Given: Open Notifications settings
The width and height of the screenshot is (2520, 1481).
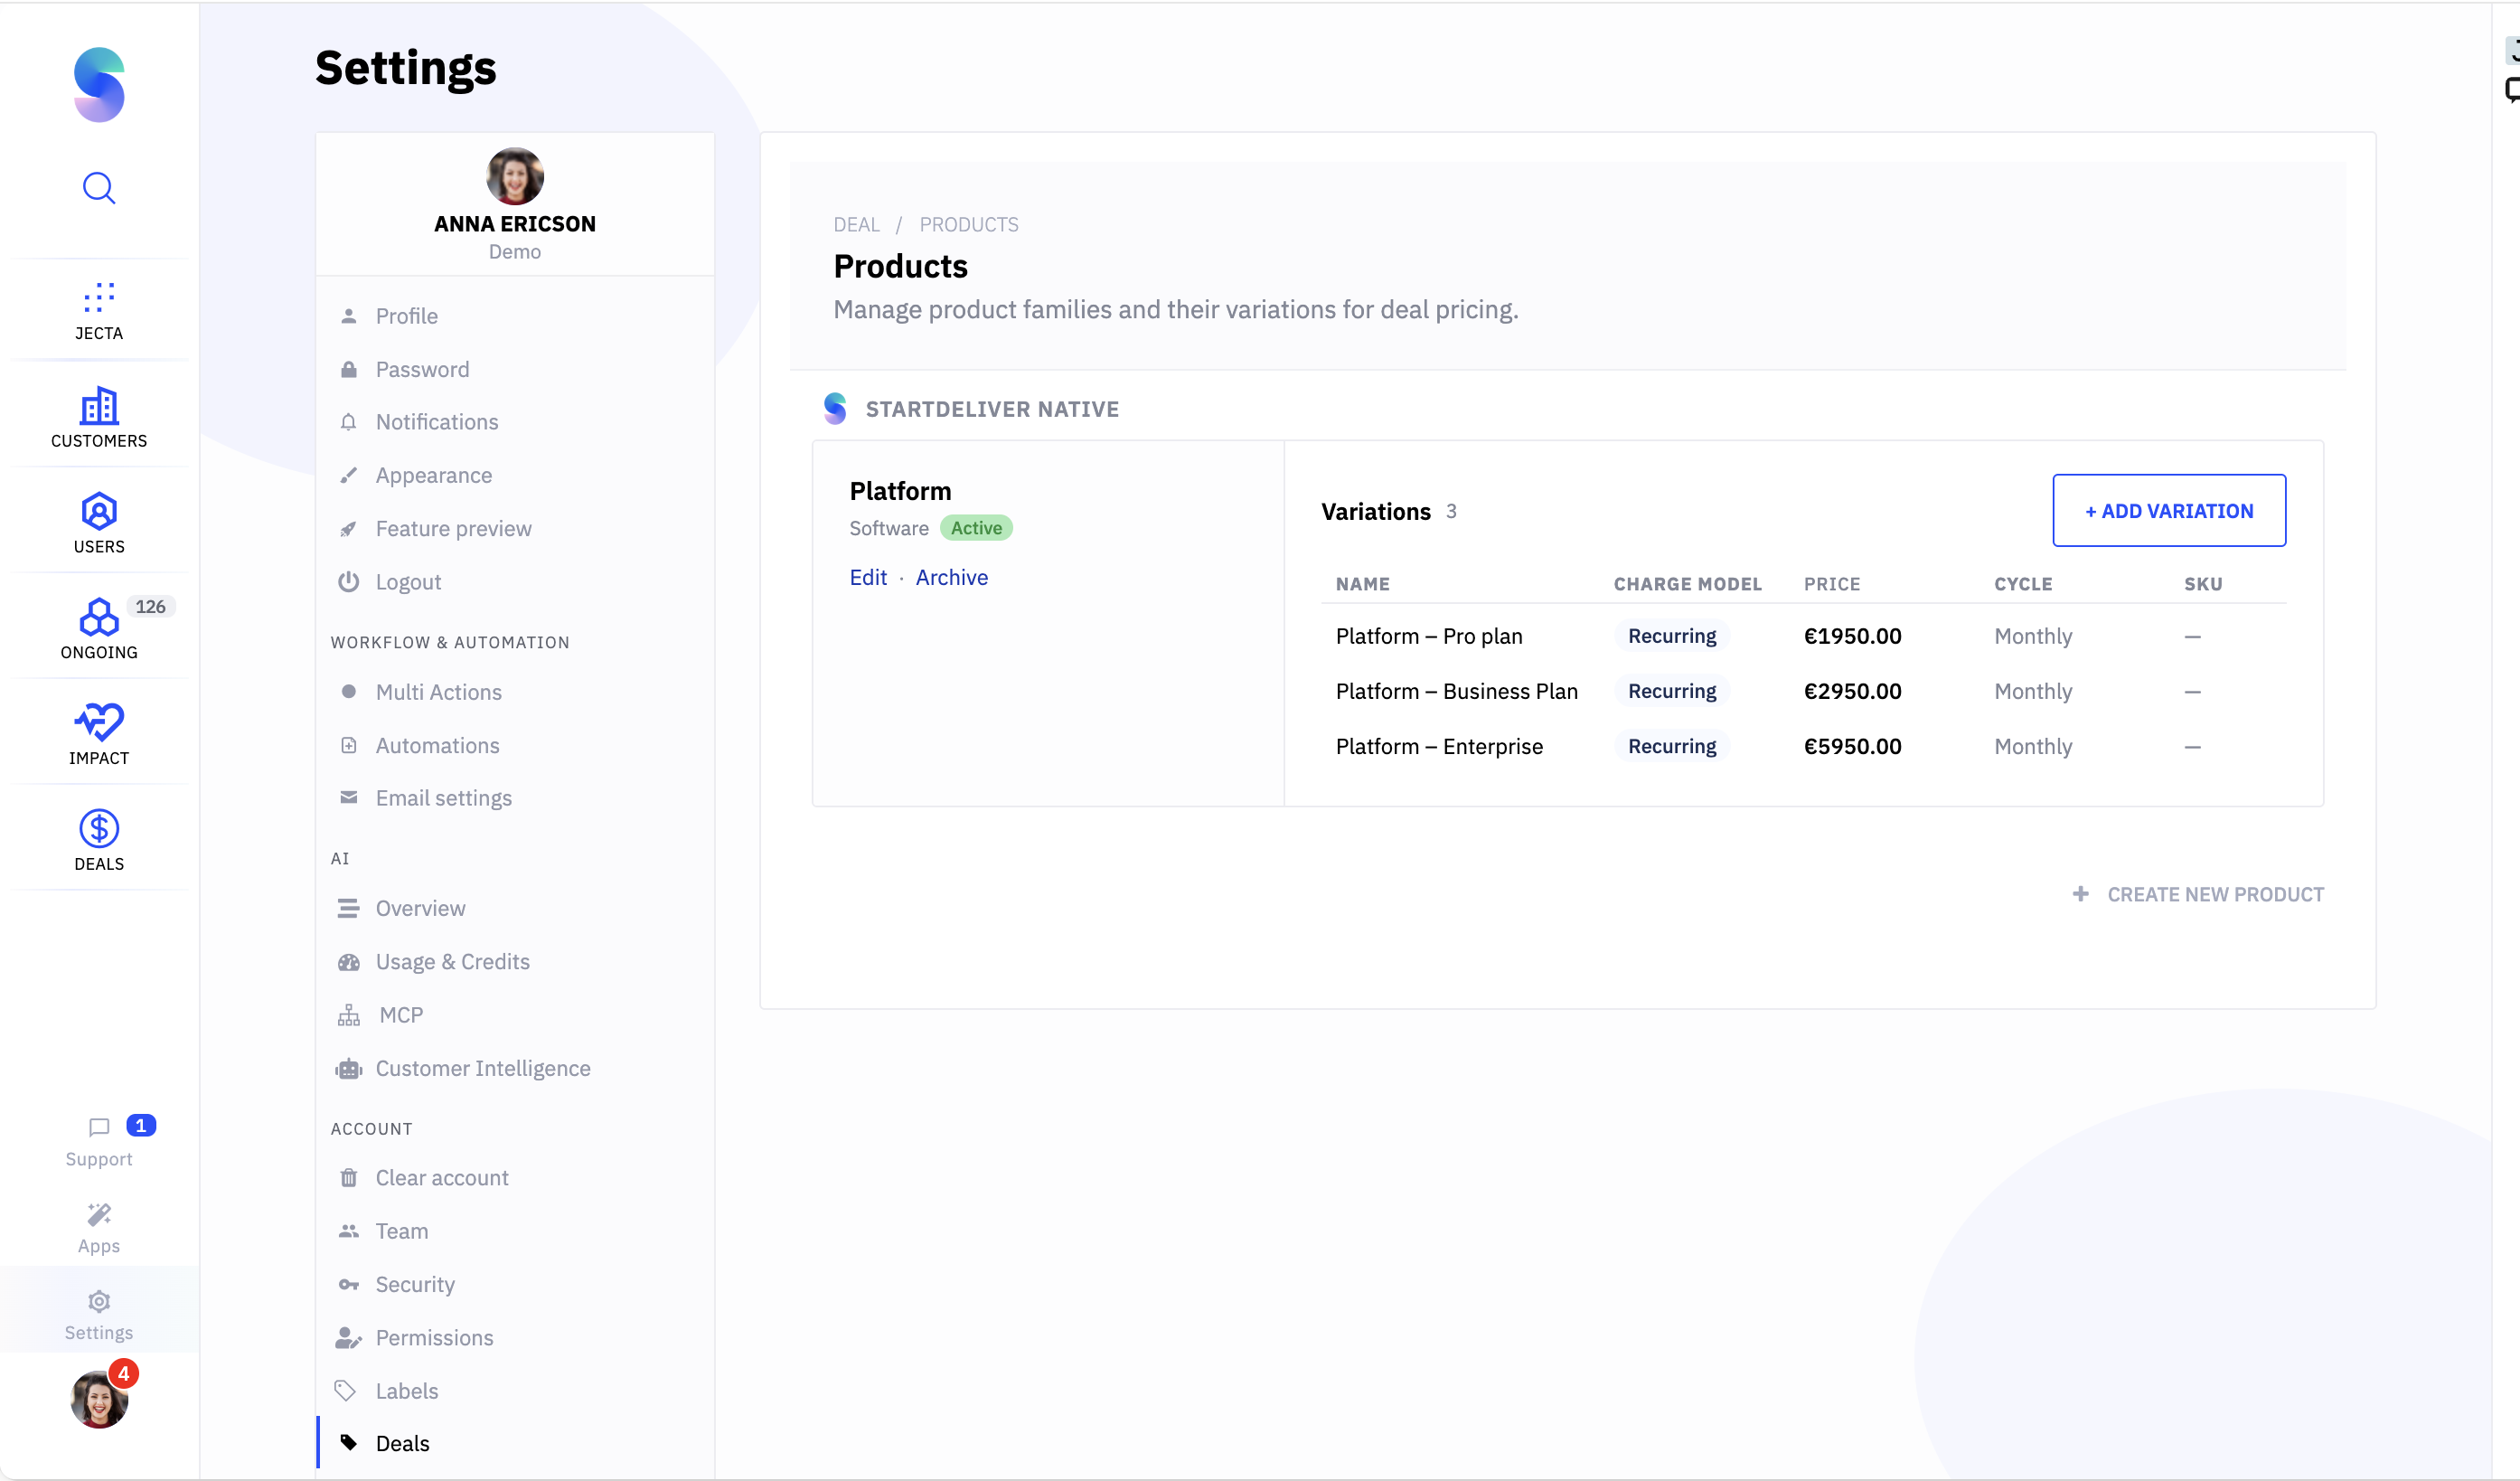Looking at the screenshot, I should [x=436, y=422].
